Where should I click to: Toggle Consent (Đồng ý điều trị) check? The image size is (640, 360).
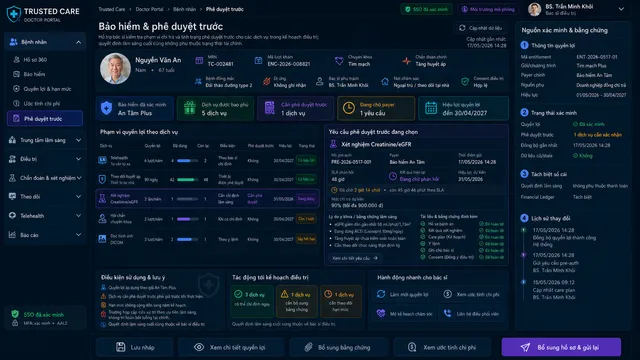tap(423, 257)
